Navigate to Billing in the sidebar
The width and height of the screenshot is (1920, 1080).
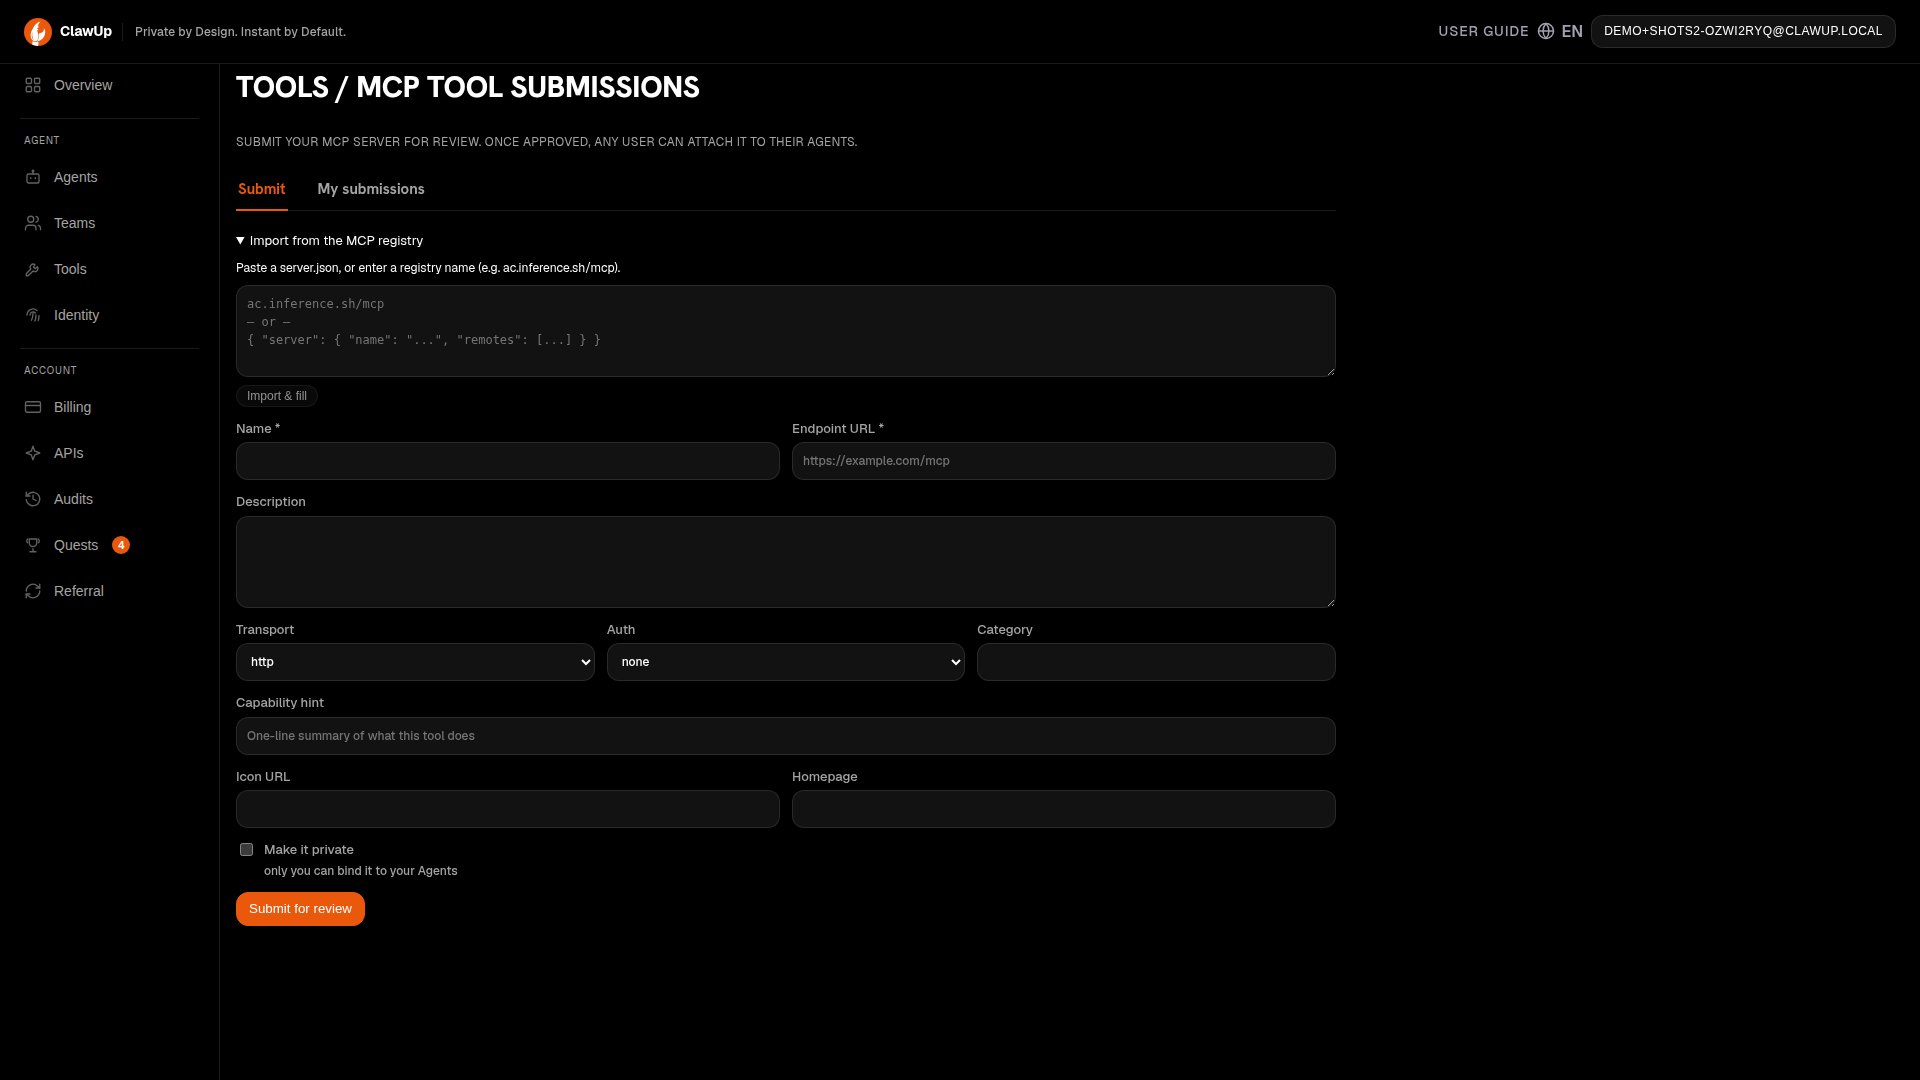tap(110, 407)
